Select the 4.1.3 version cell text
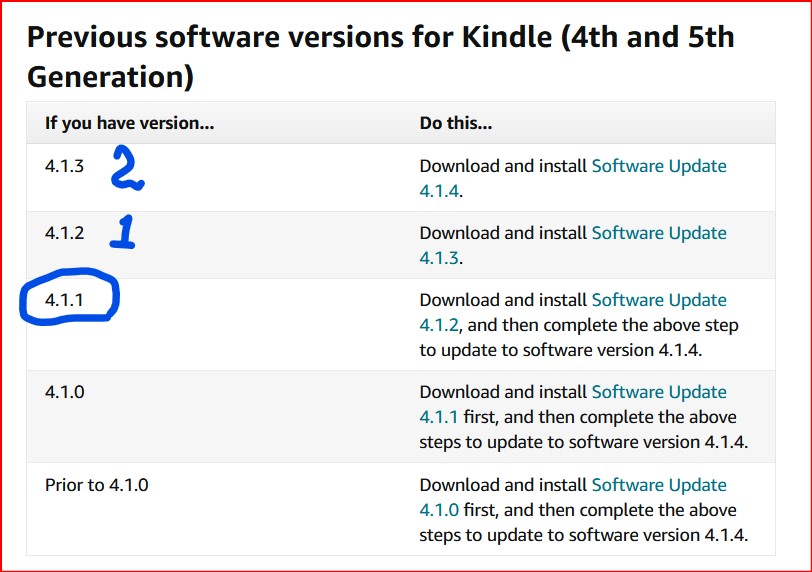Viewport: 812px width, 572px height. click(65, 166)
